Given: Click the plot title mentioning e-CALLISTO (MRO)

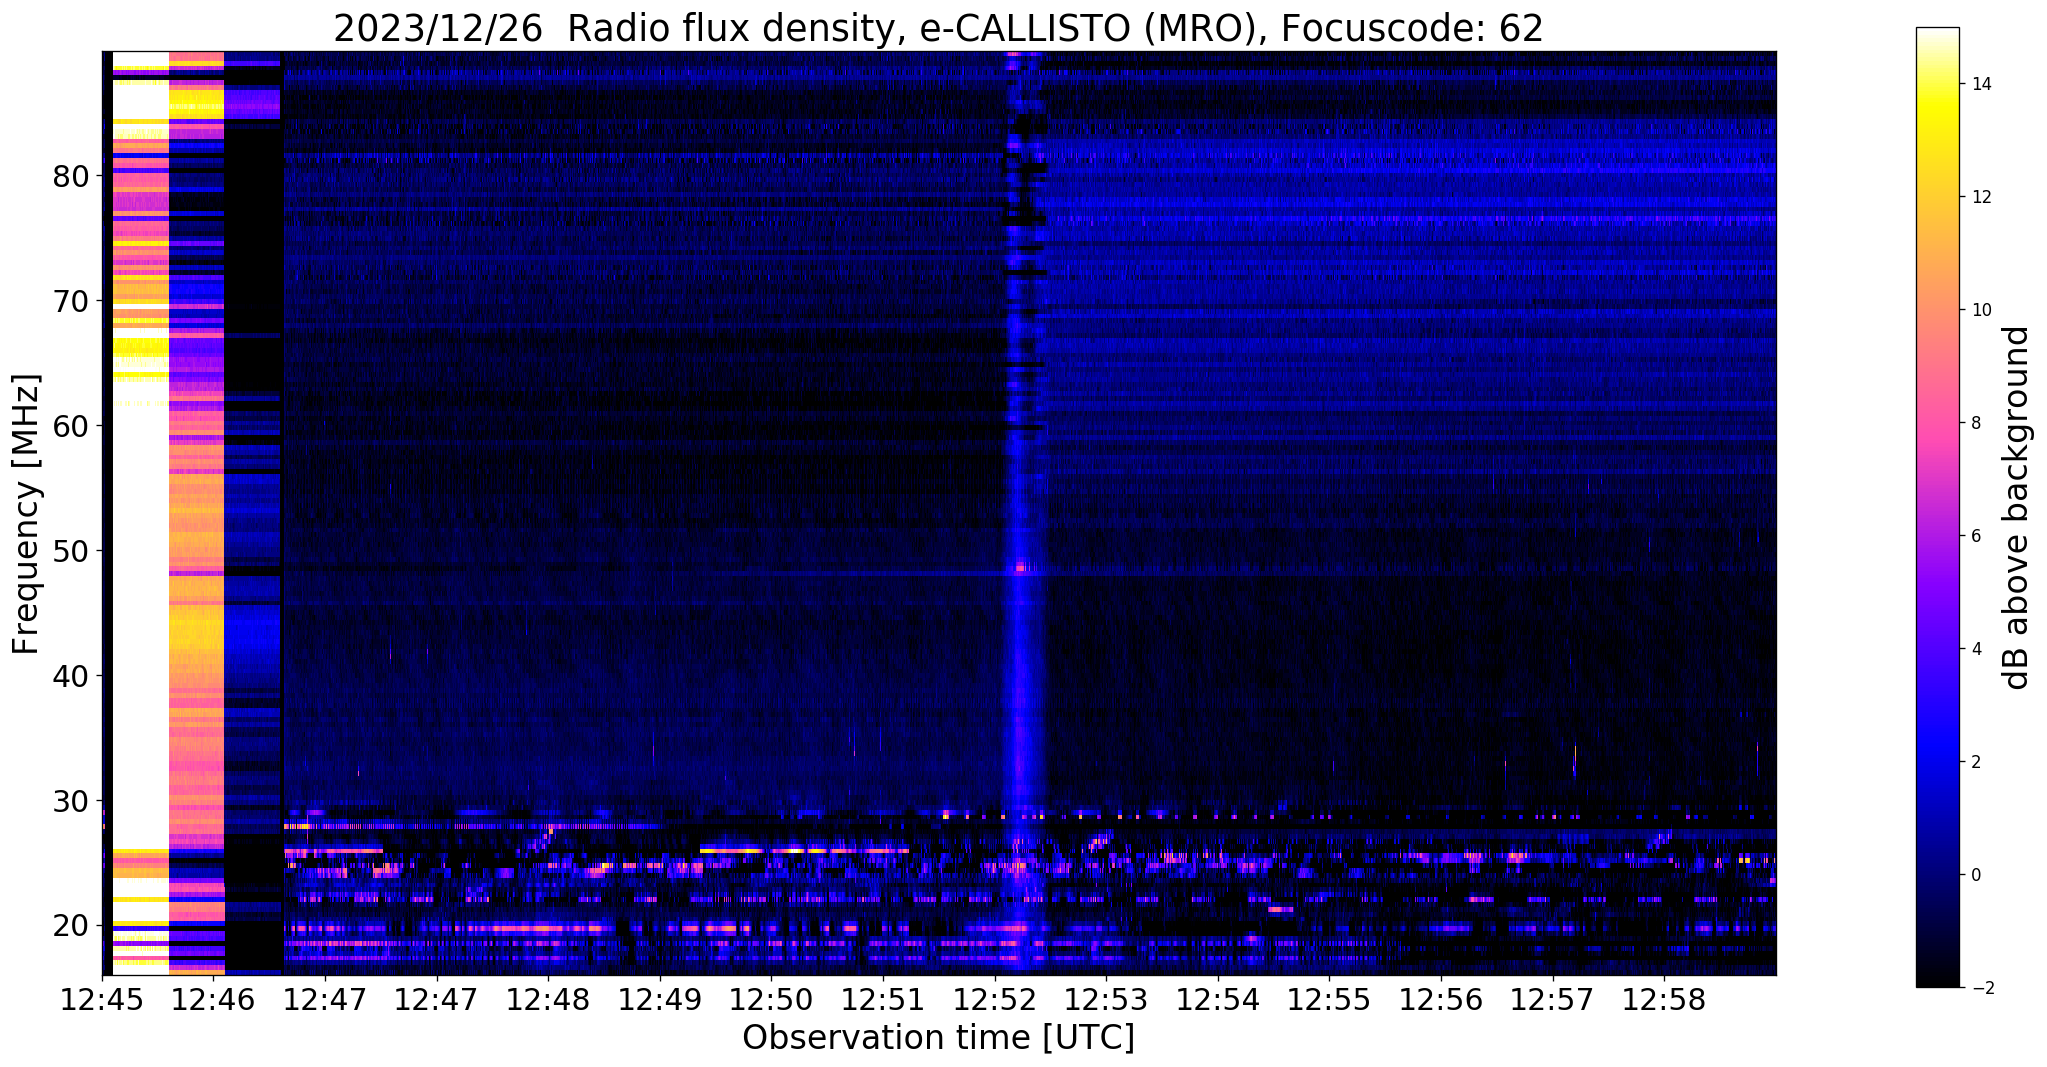Looking at the screenshot, I should [x=938, y=28].
